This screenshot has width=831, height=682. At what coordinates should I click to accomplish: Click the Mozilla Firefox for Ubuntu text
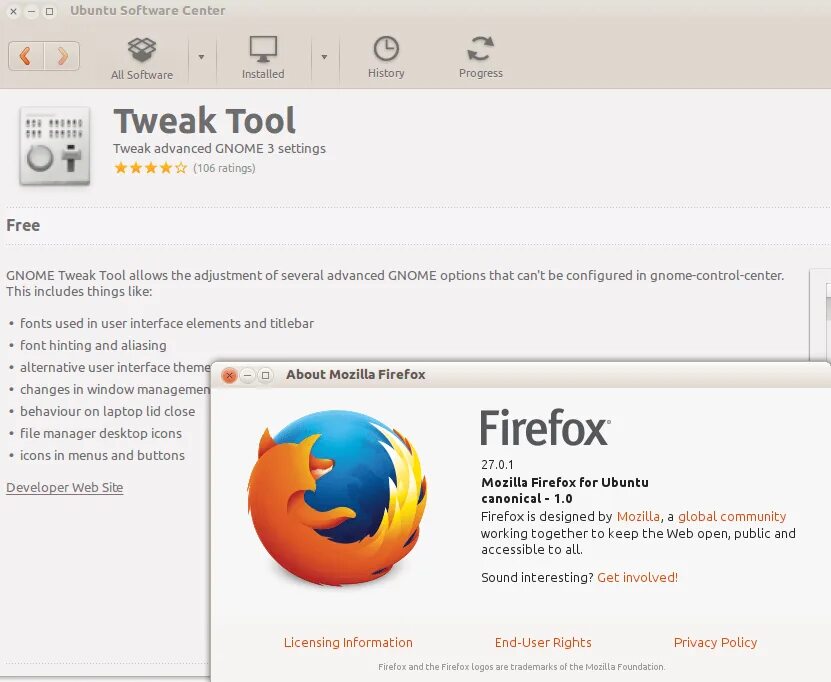[565, 483]
